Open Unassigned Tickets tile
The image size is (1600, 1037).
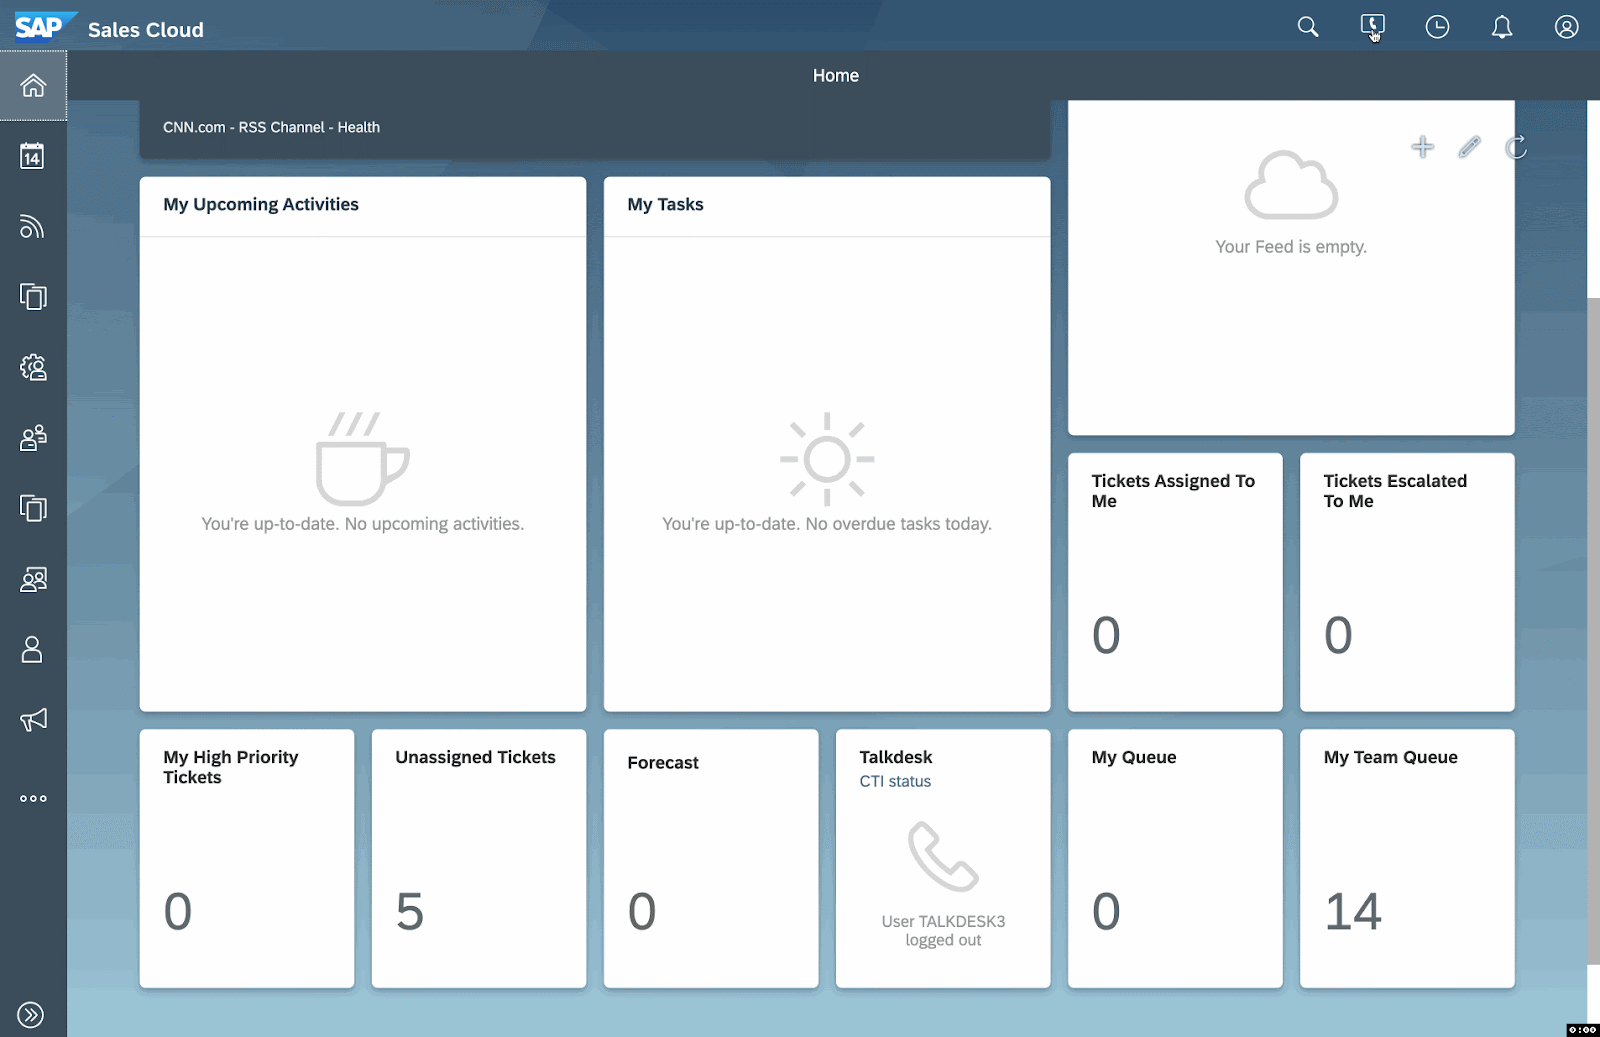point(479,858)
